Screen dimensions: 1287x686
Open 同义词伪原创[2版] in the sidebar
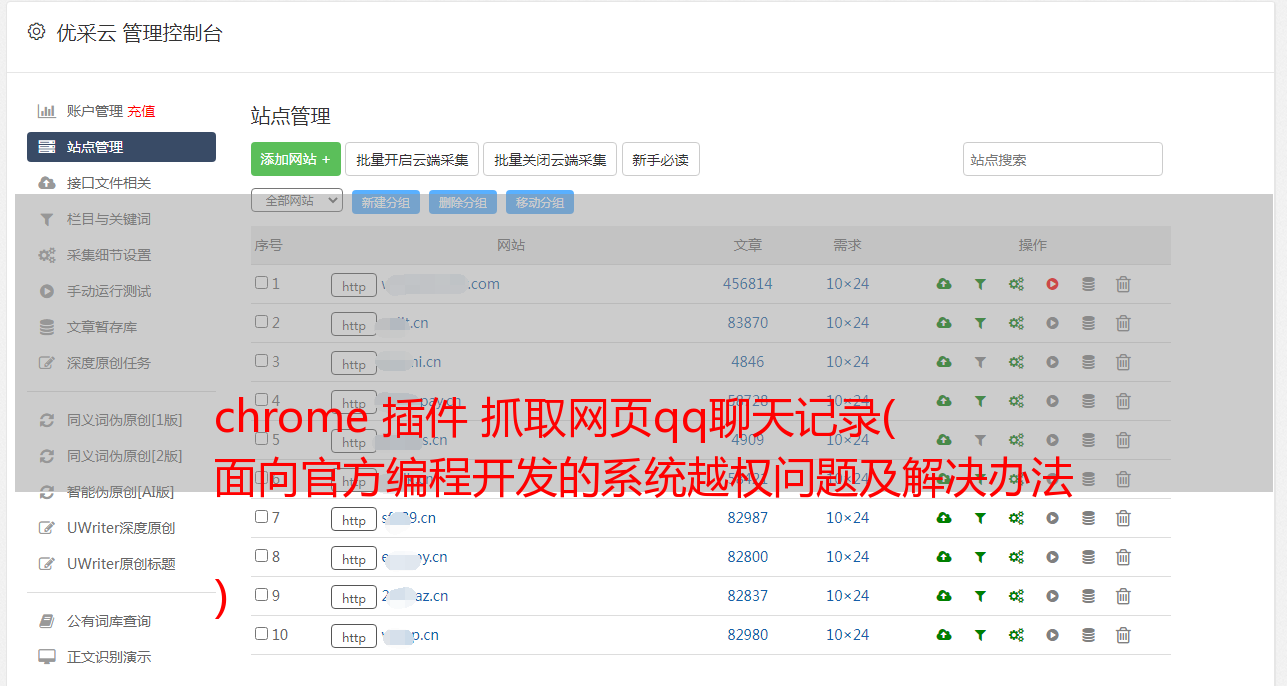click(x=124, y=456)
